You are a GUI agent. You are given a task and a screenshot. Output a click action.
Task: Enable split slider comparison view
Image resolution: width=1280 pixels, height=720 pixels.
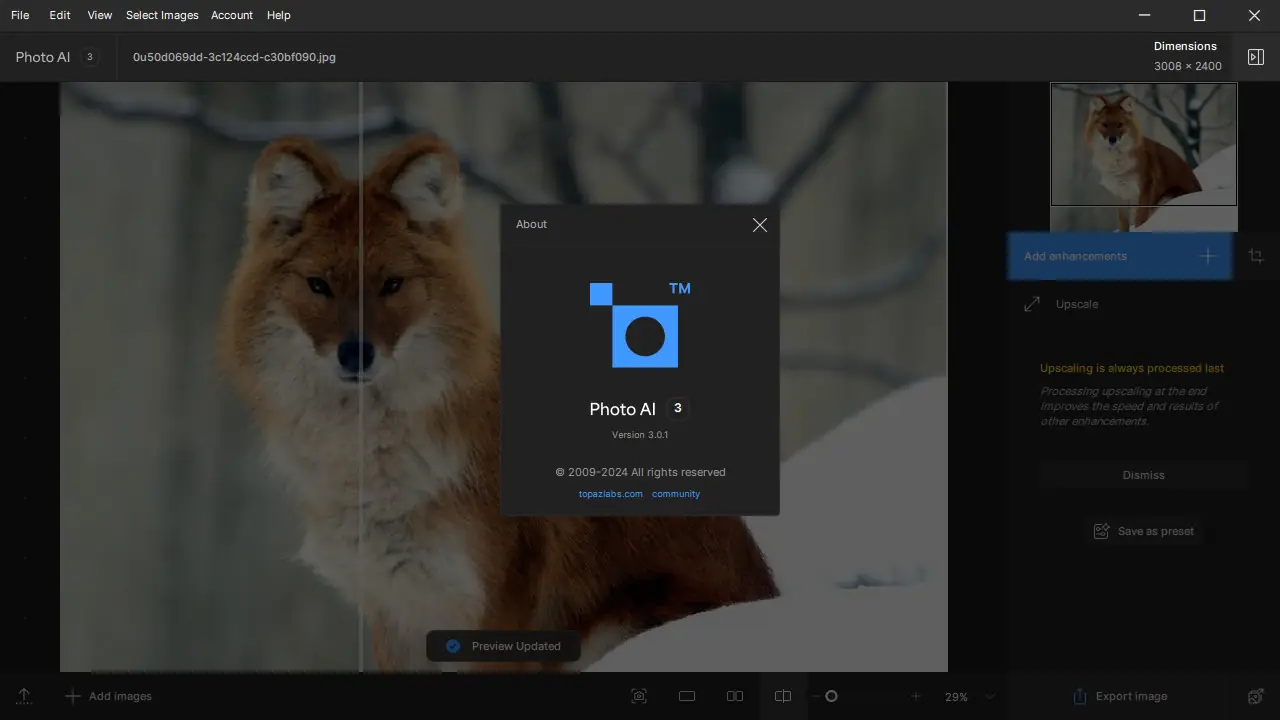[783, 696]
